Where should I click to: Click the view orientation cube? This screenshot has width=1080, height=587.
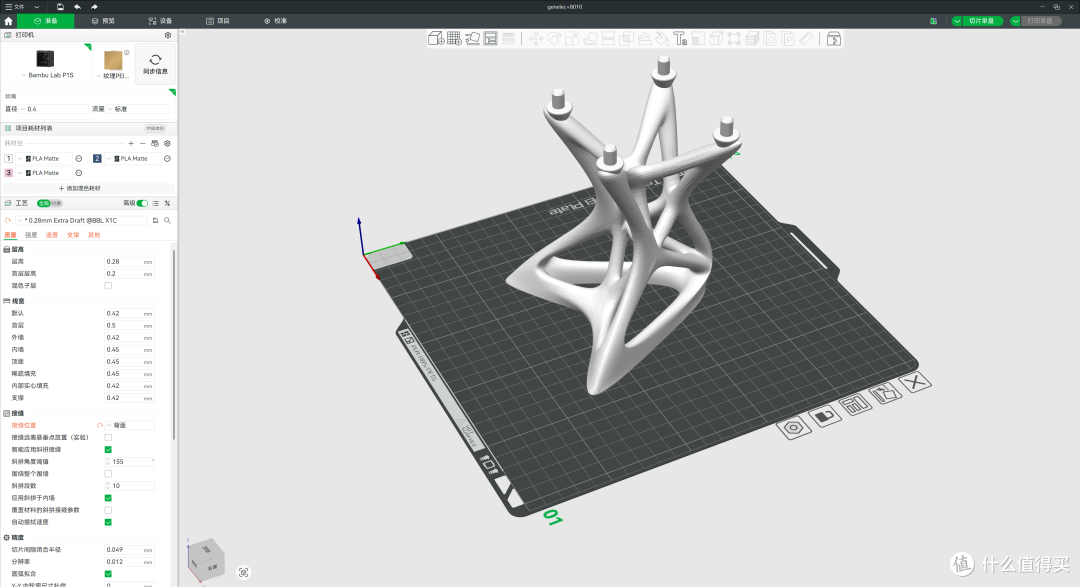[206, 559]
